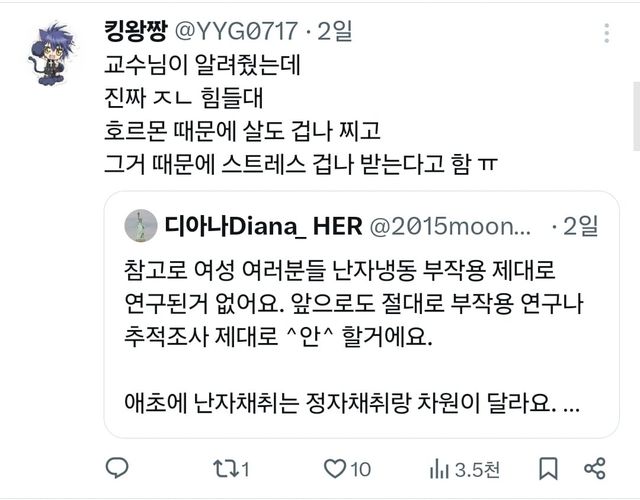Screen dimensions: 640x500
Task: Open 디아나Diana_HER small avatar
Action: [141, 226]
